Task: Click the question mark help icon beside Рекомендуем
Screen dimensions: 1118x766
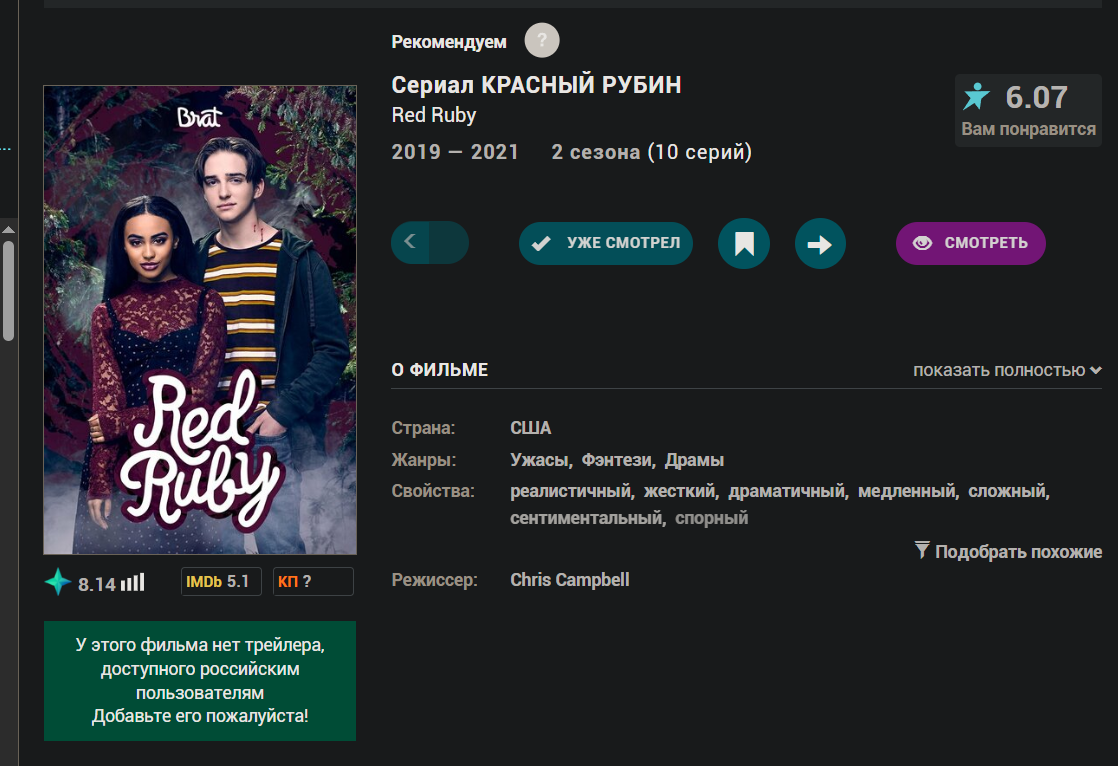Action: click(542, 40)
